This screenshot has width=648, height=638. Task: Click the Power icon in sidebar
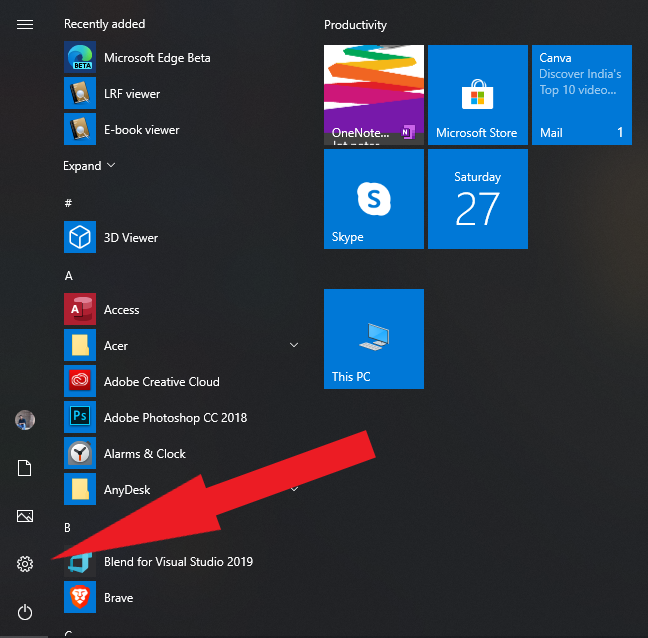click(25, 612)
